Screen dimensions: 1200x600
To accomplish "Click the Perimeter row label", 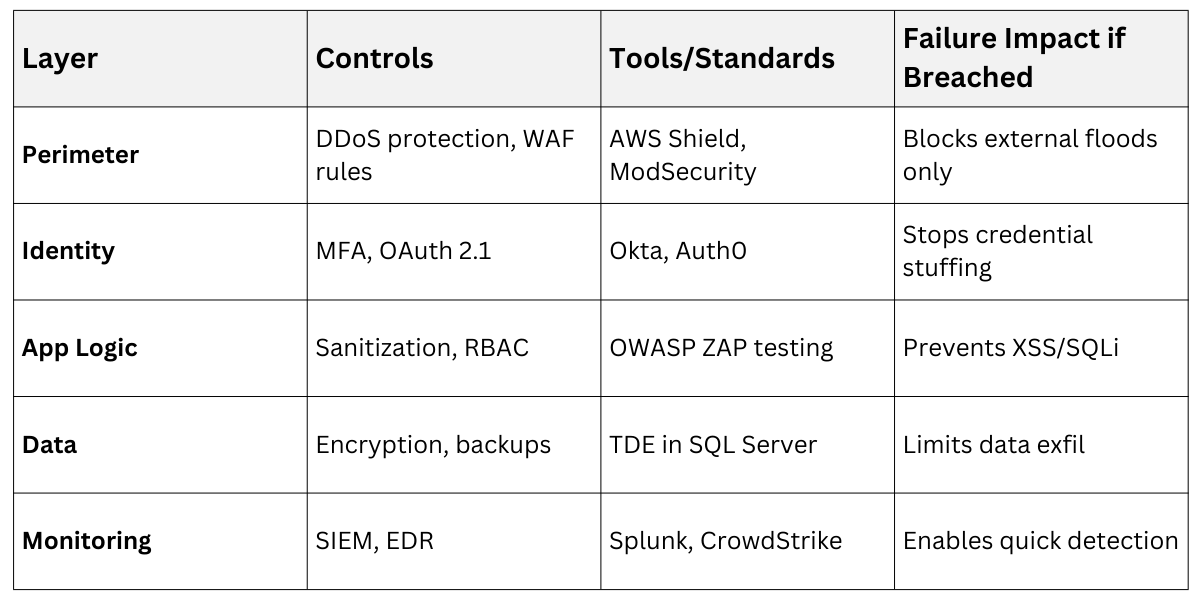I will click(x=80, y=155).
